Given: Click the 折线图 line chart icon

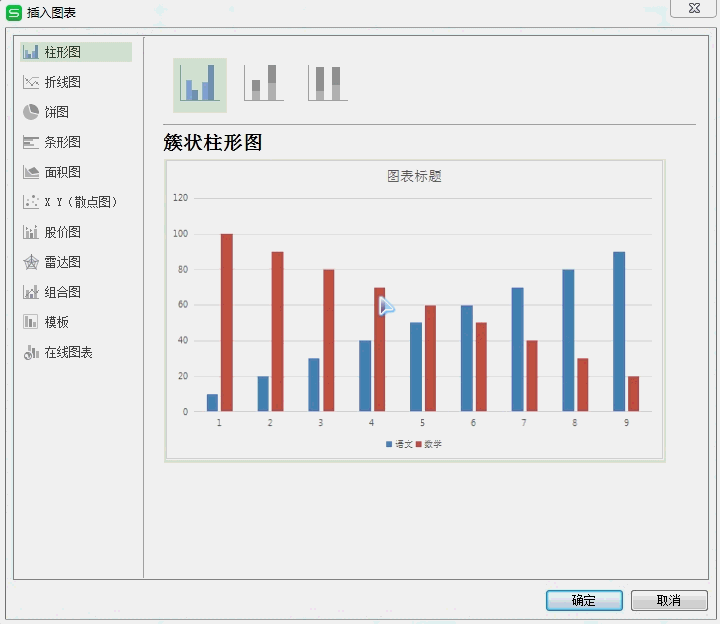Looking at the screenshot, I should (x=31, y=82).
